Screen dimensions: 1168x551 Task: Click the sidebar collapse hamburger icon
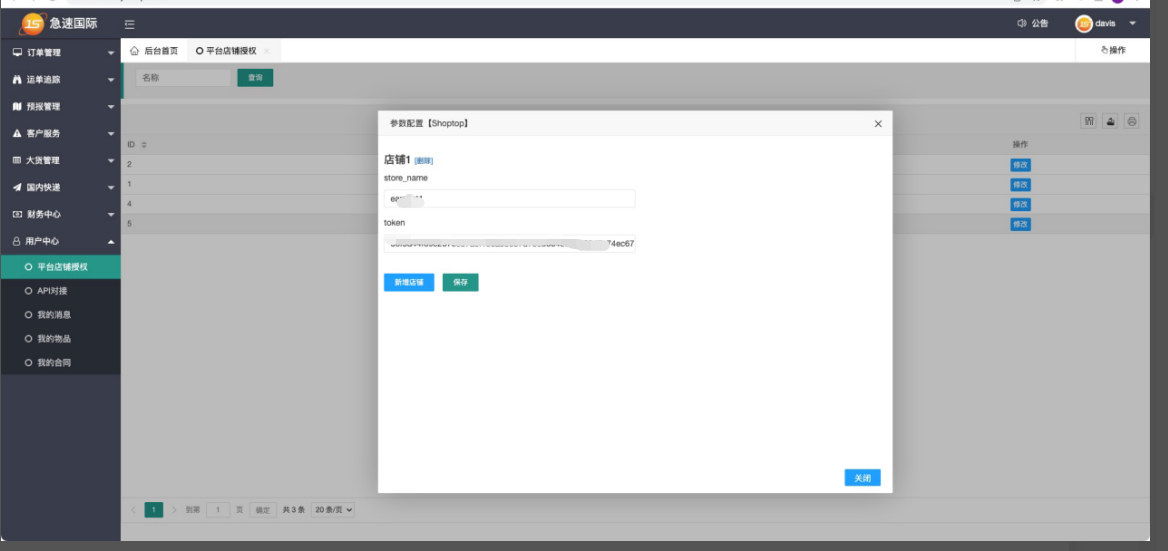pos(130,24)
